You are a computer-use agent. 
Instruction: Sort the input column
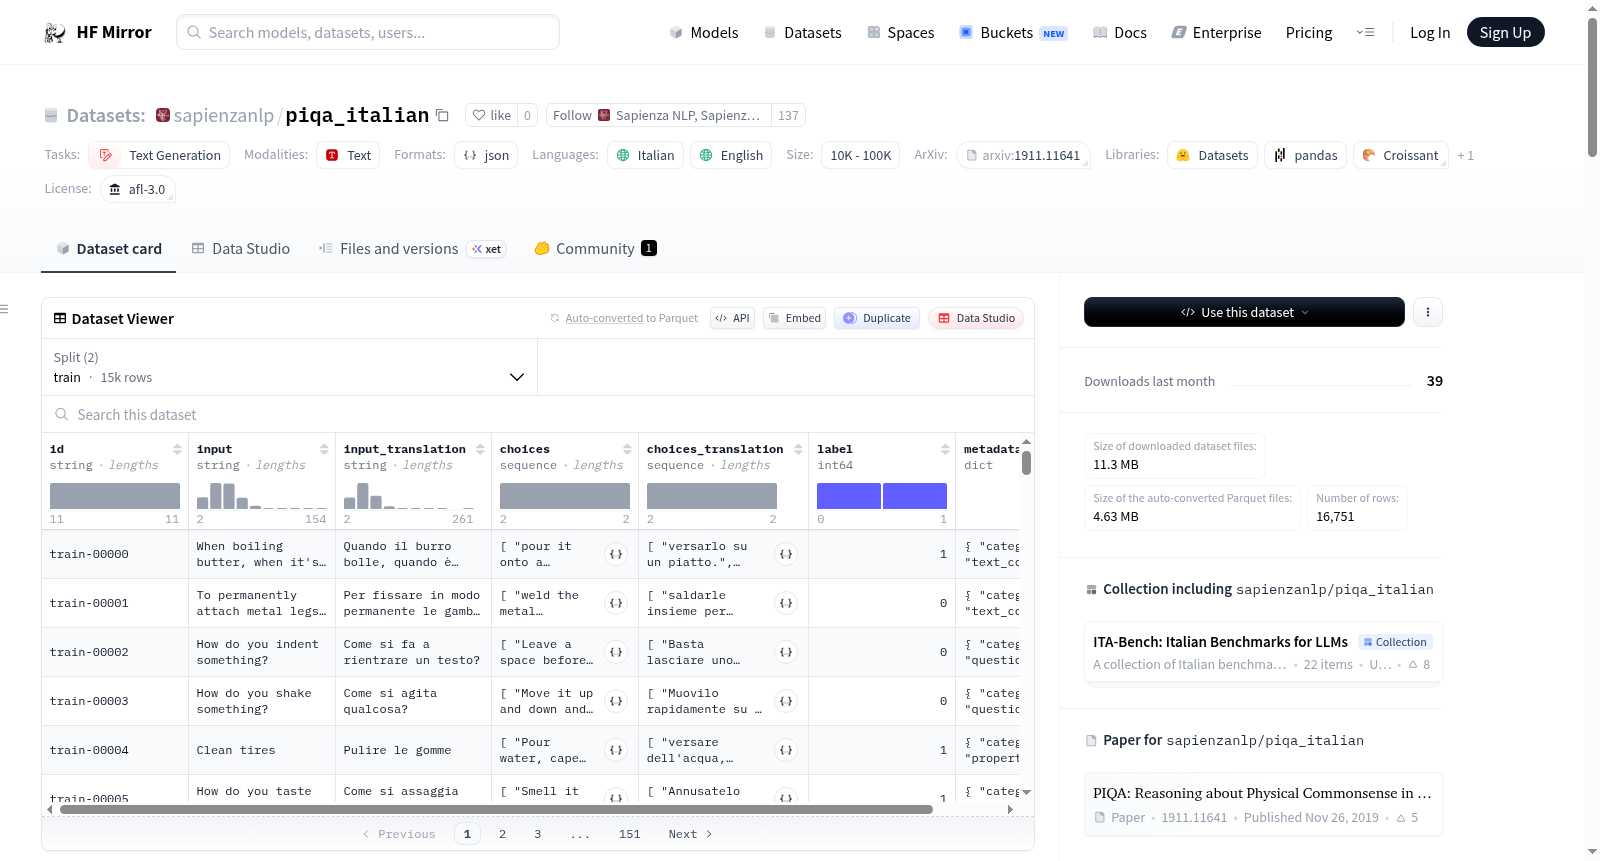(x=324, y=449)
